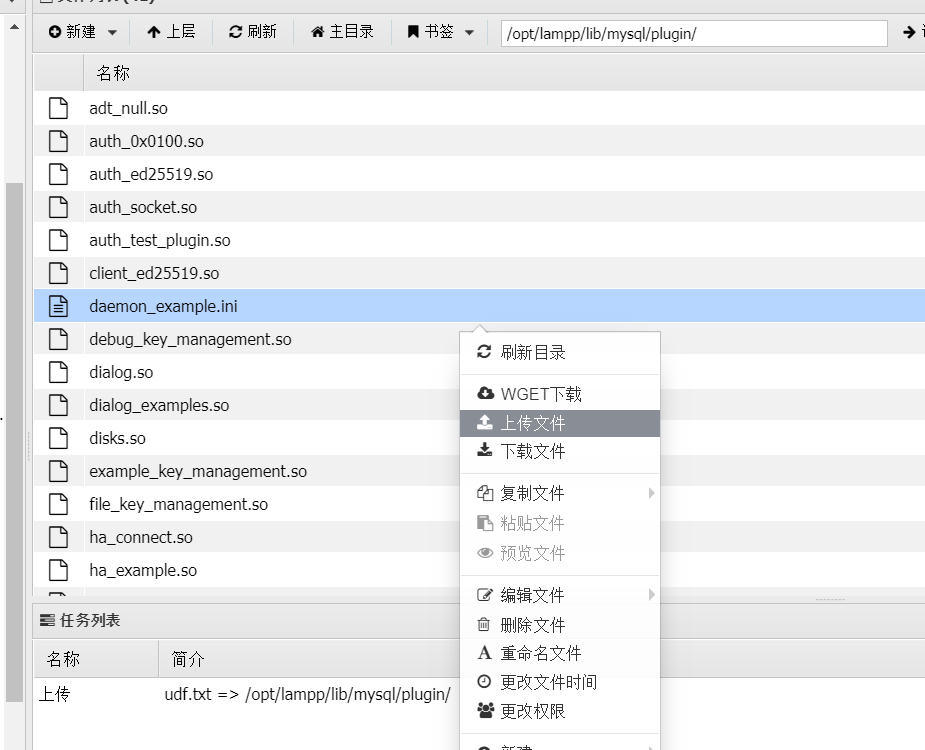Choose 下载文件 download in context menu
The width and height of the screenshot is (925, 750).
coord(560,452)
